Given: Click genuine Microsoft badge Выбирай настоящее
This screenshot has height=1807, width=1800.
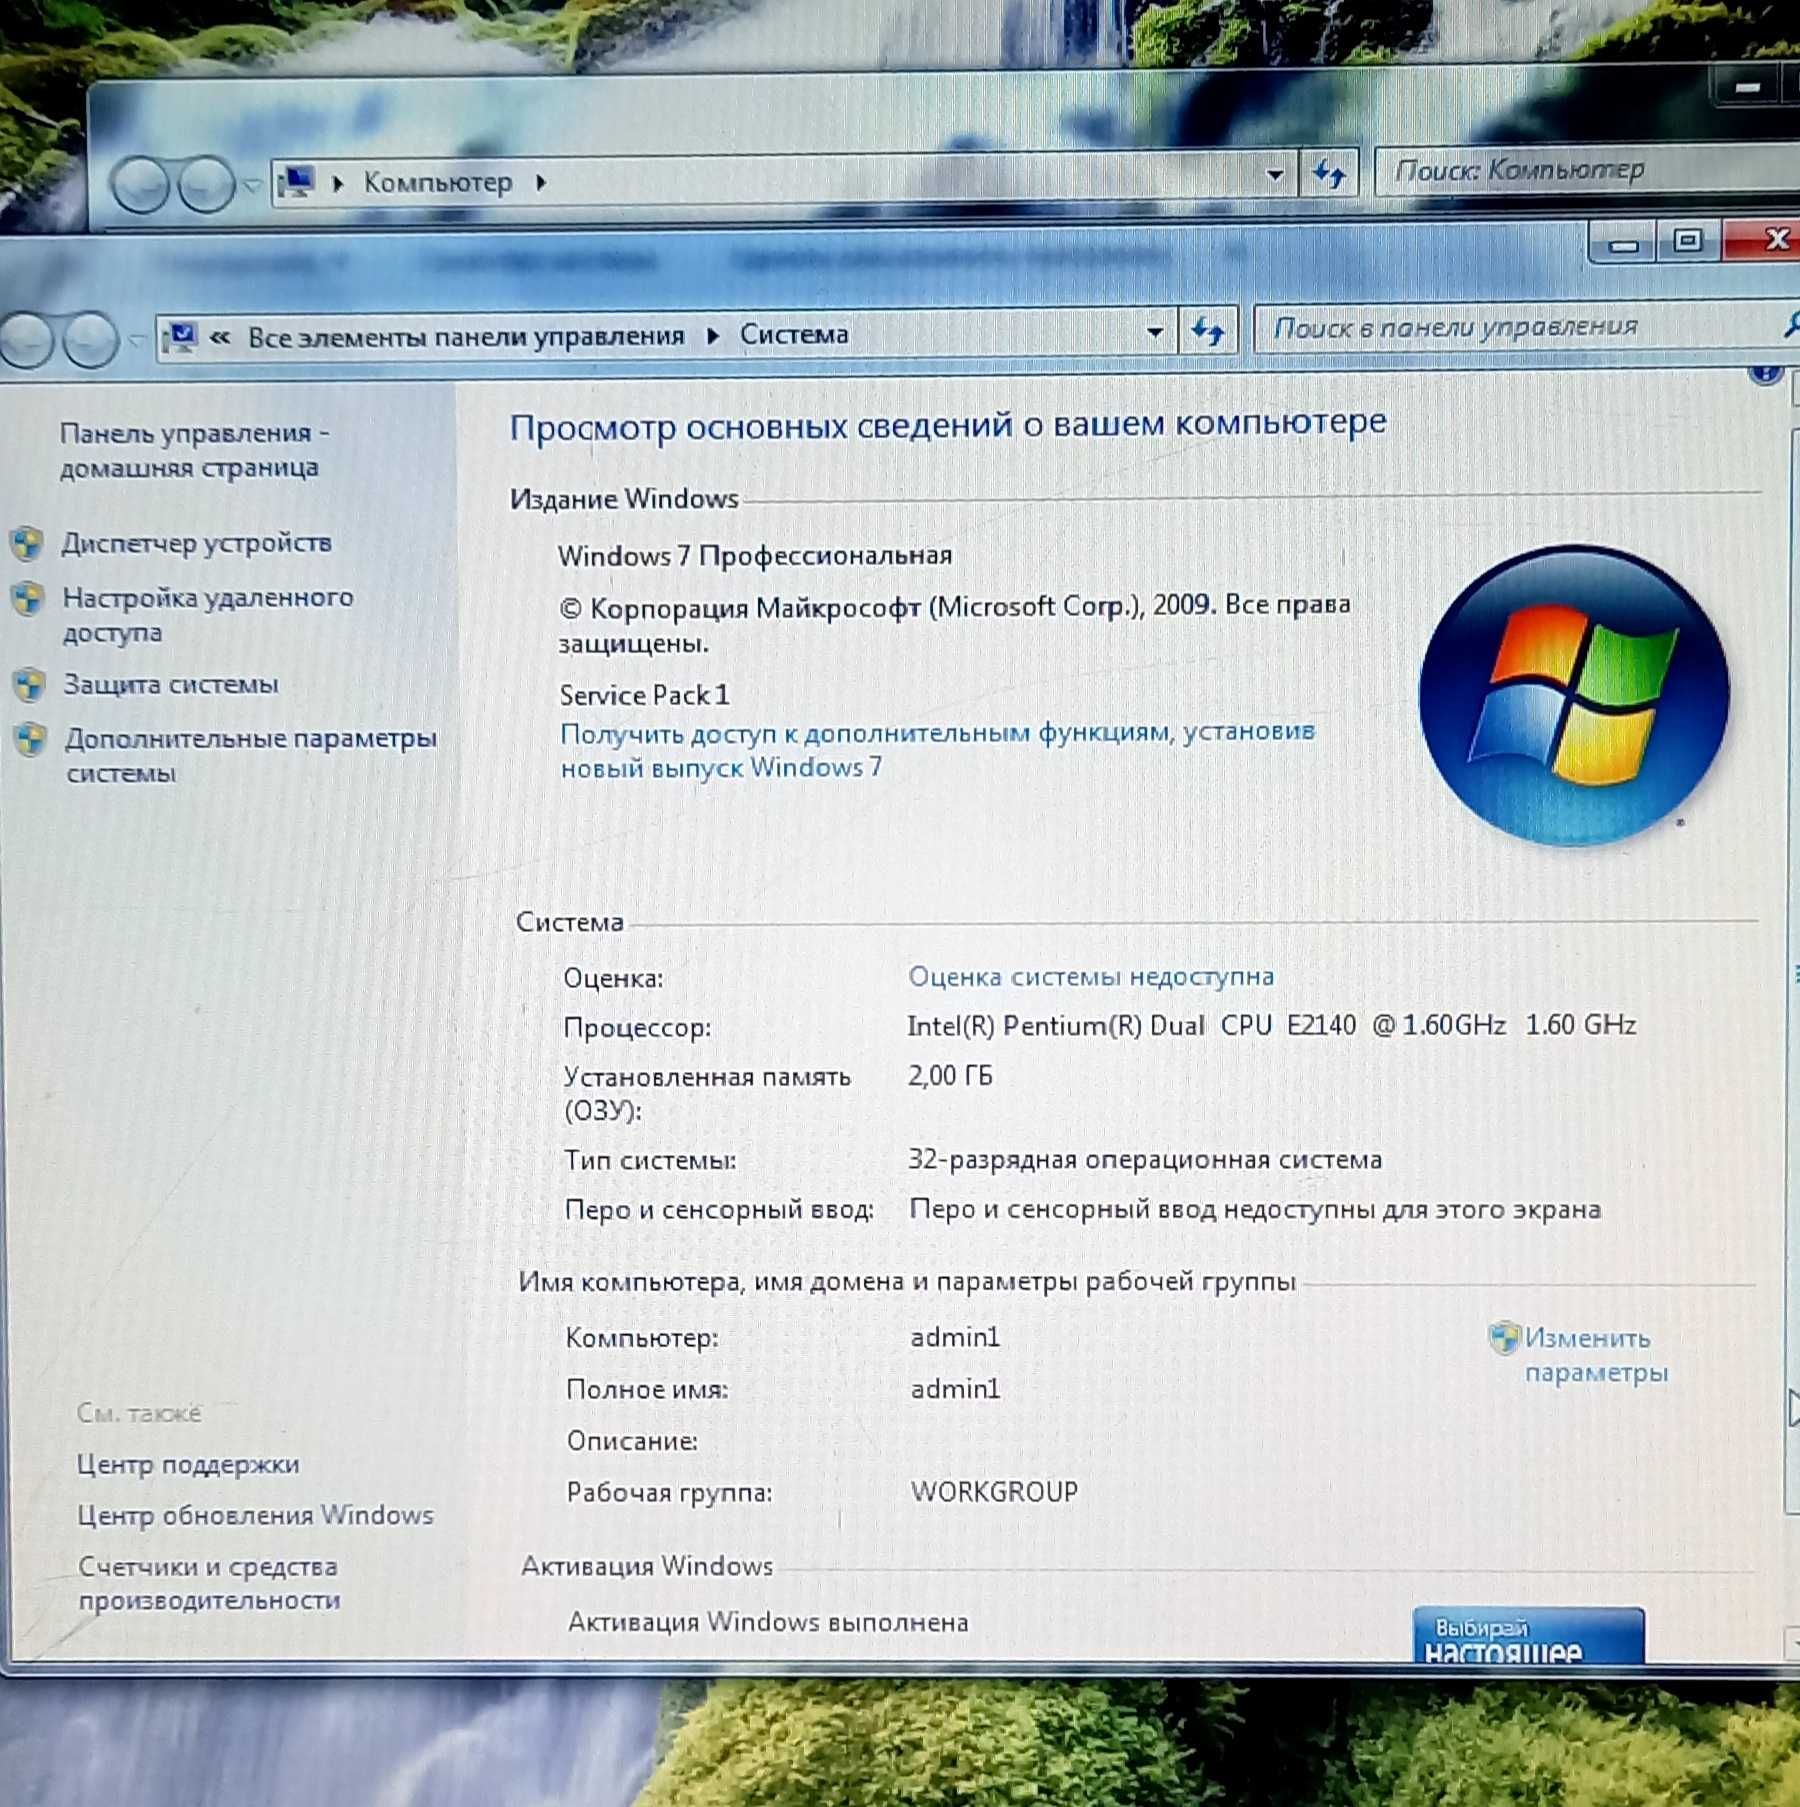Looking at the screenshot, I should (1528, 1636).
